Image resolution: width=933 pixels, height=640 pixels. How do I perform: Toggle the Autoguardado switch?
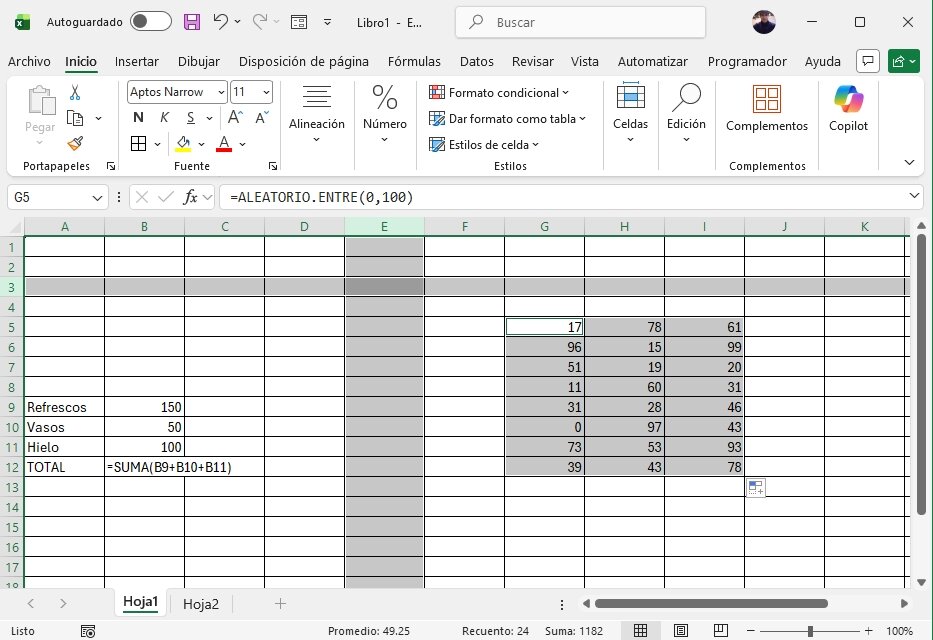(150, 21)
